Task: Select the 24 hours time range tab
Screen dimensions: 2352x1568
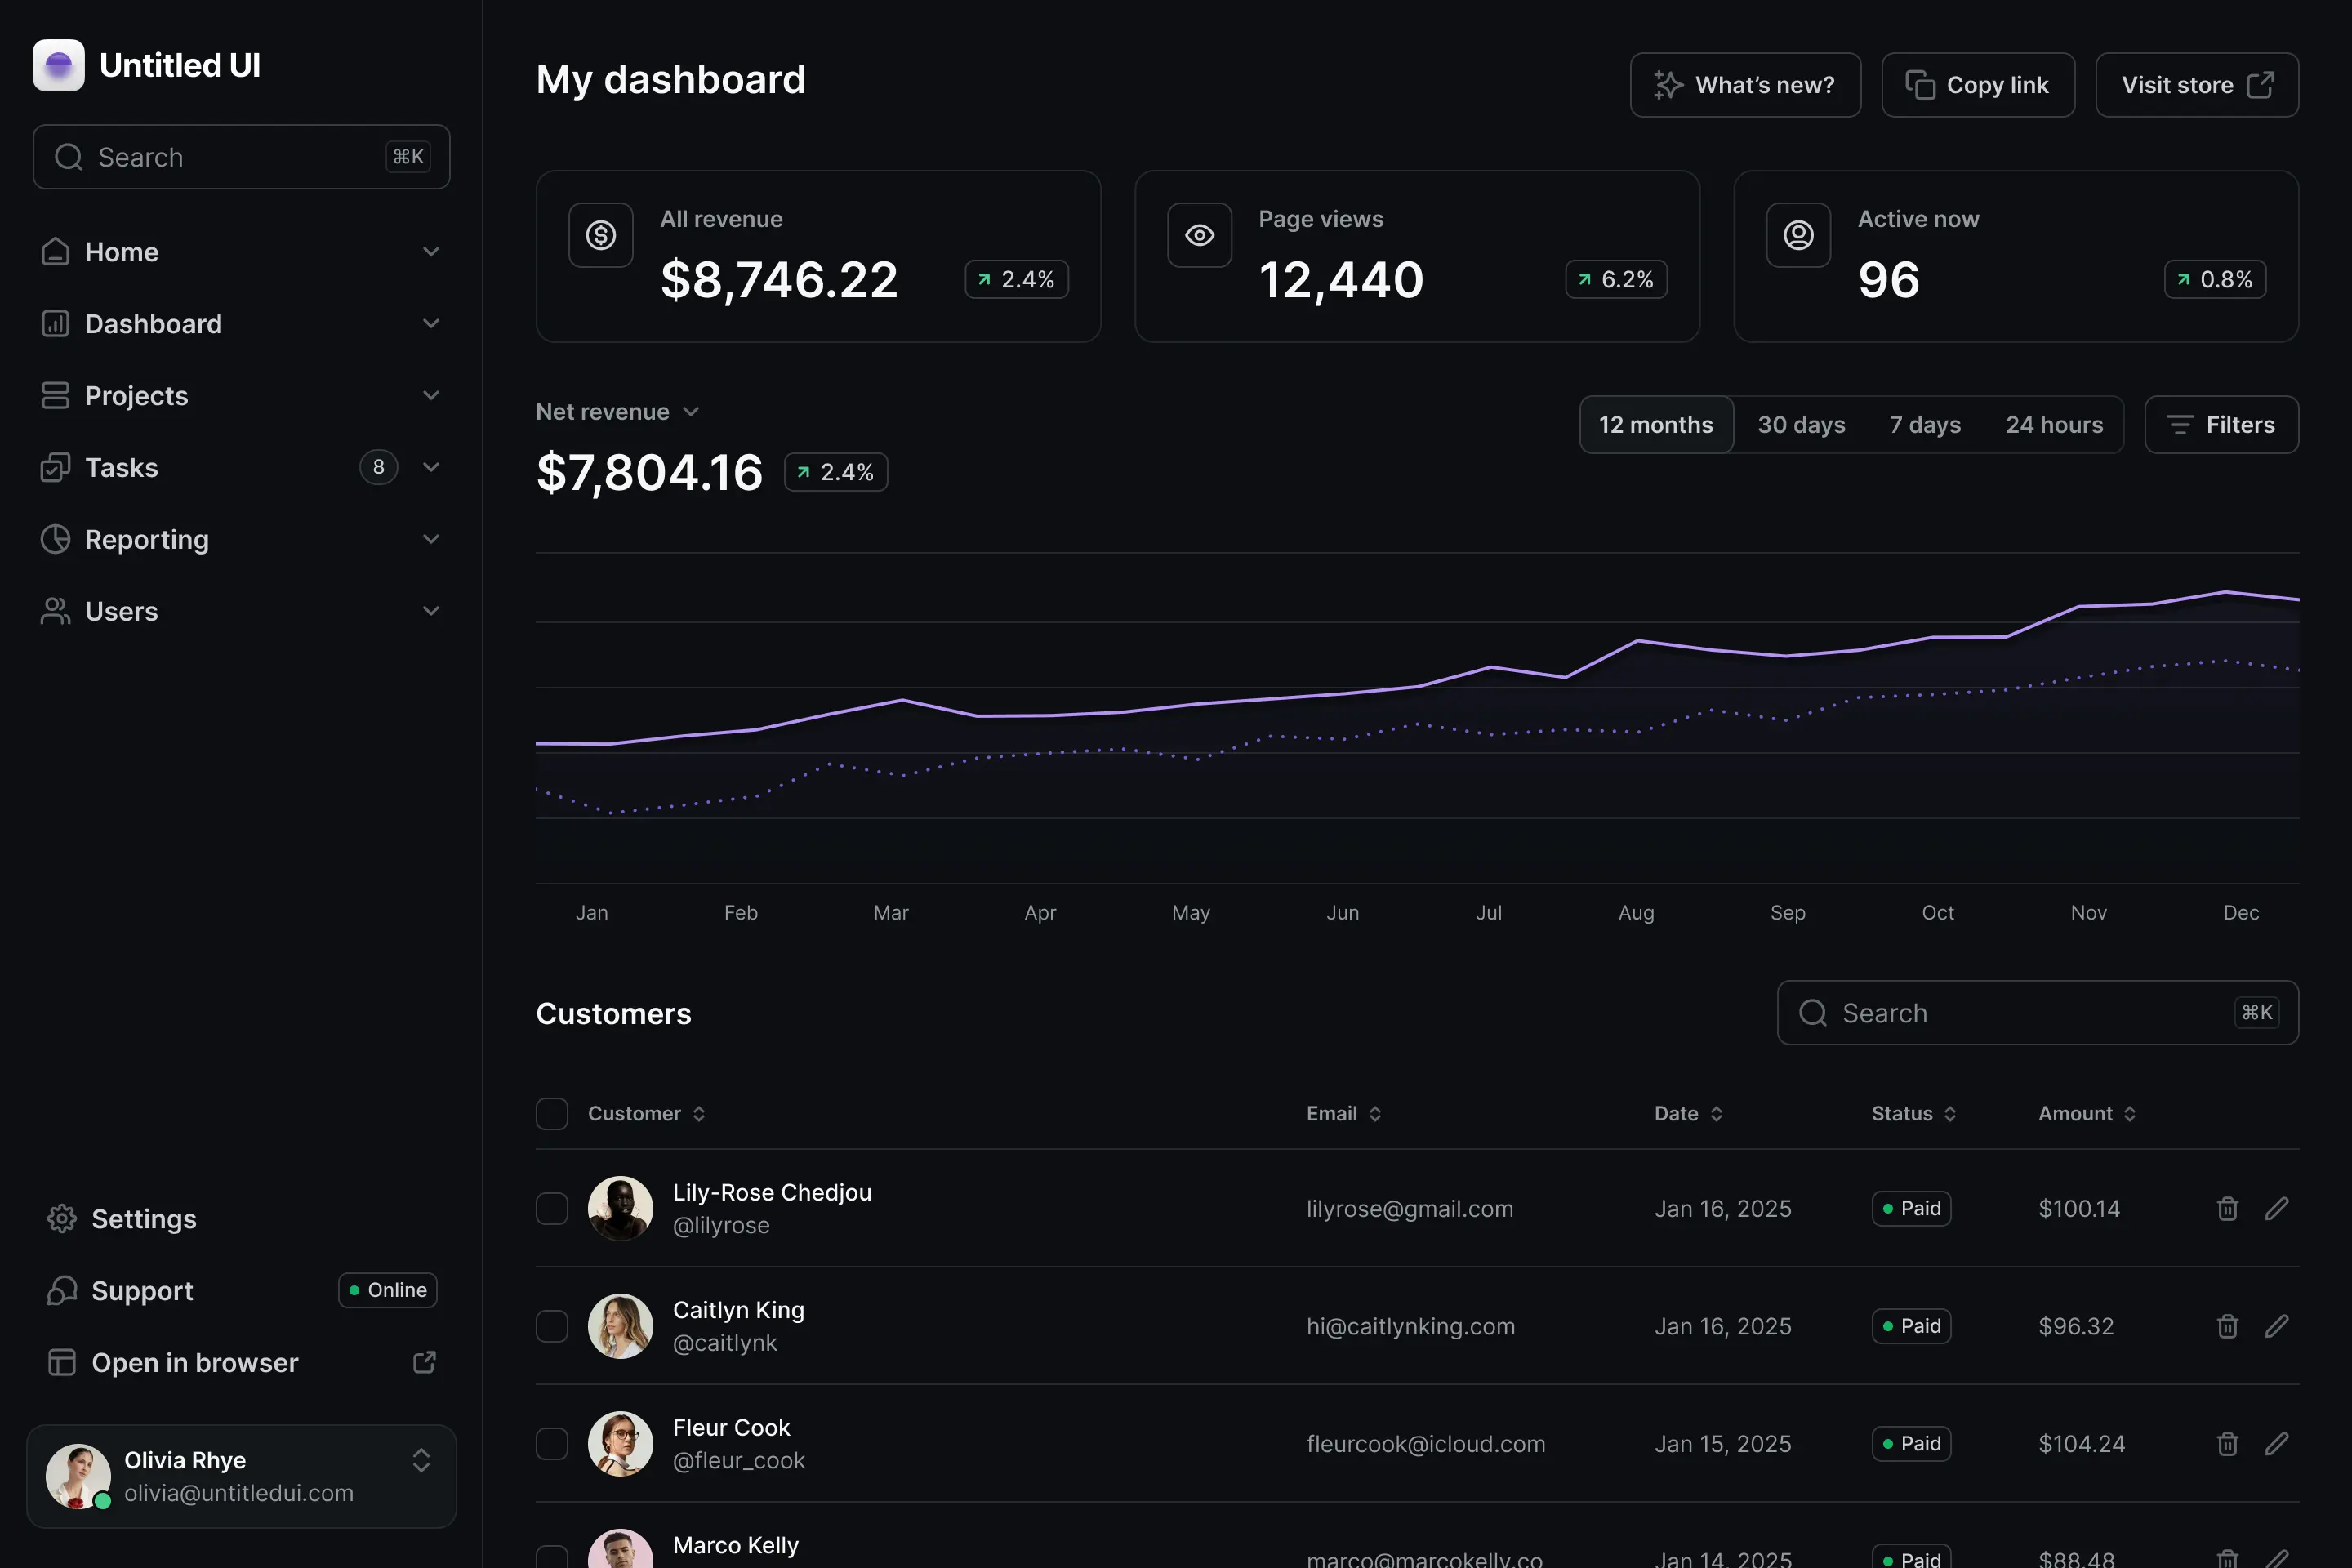Action: [2054, 424]
